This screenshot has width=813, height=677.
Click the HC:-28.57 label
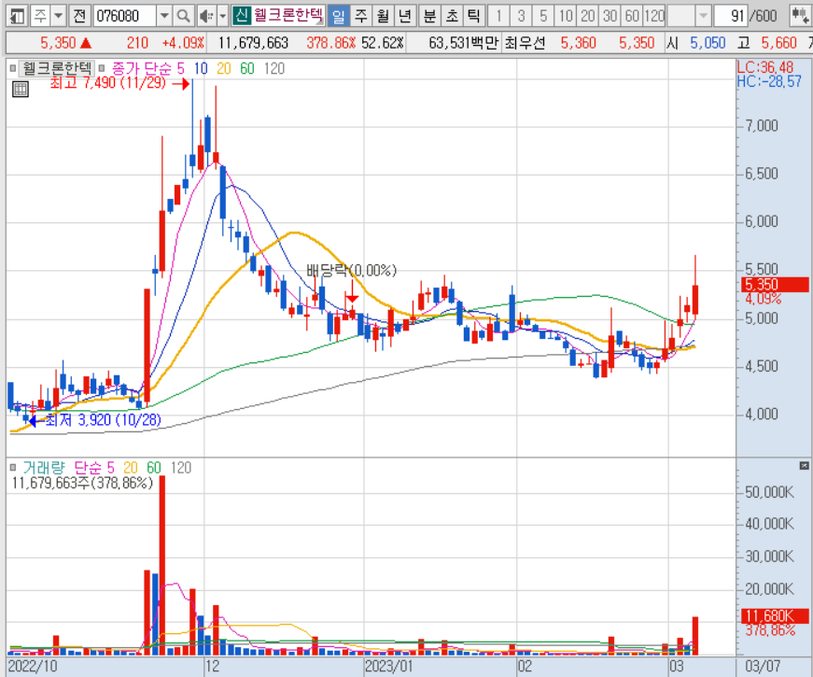[769, 81]
